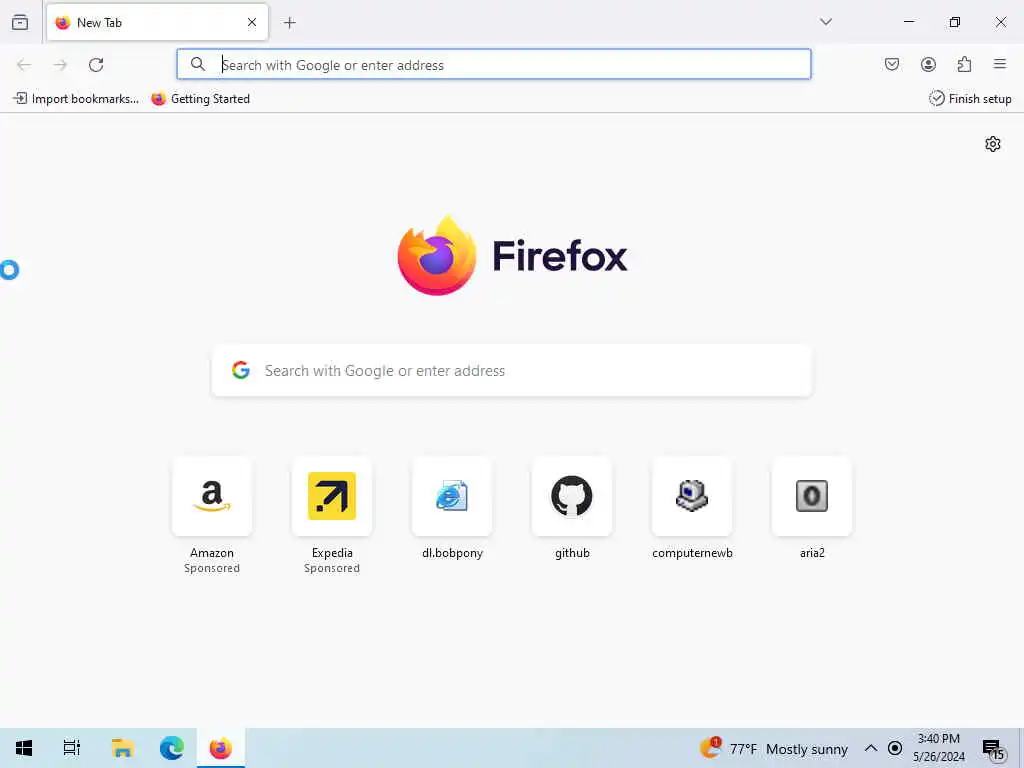Screen dimensions: 1024x768
Task: Open the application hamburger menu
Action: tap(1000, 64)
